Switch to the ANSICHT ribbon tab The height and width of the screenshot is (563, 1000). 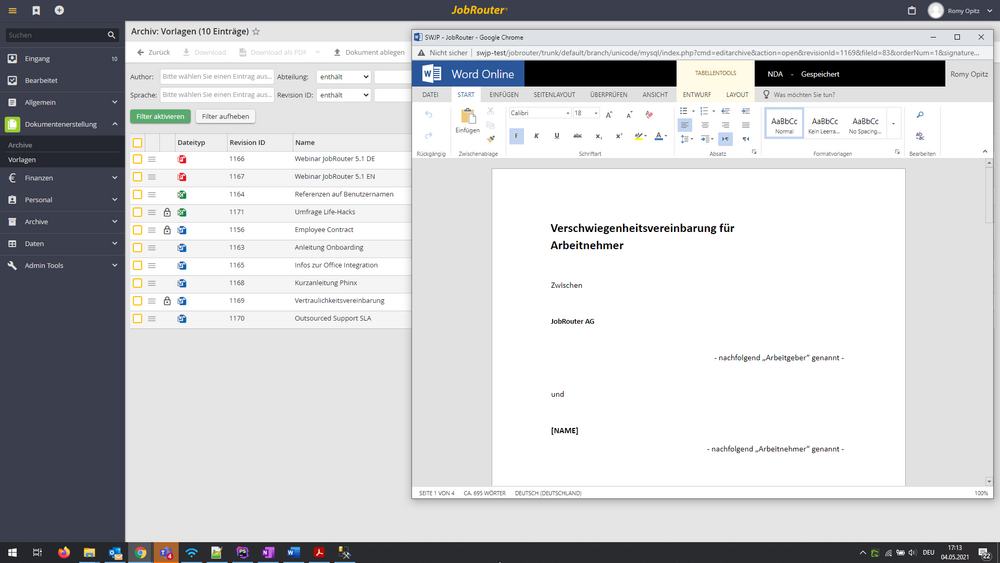tap(655, 94)
